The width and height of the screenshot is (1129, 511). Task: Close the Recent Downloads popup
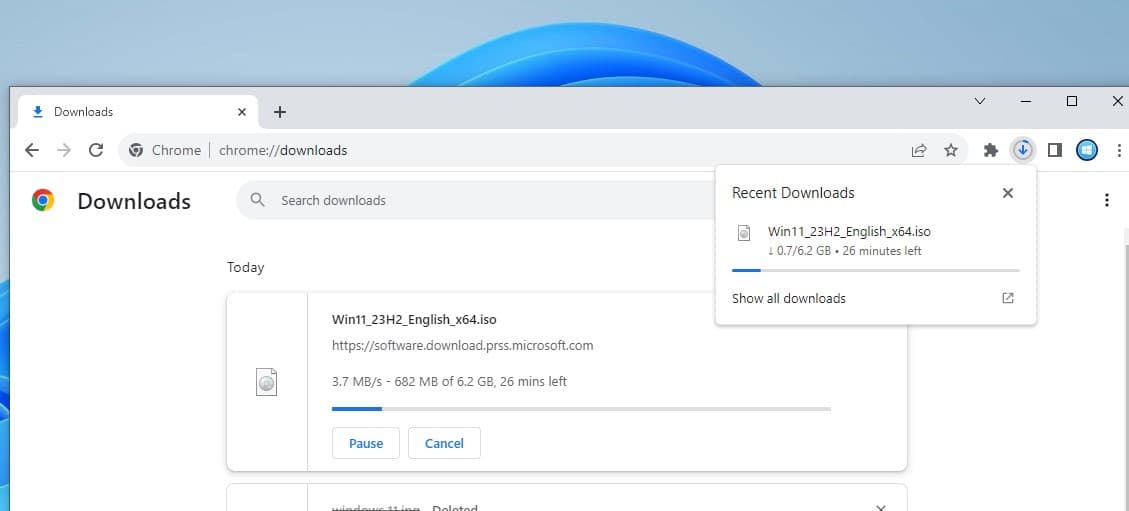point(1007,193)
